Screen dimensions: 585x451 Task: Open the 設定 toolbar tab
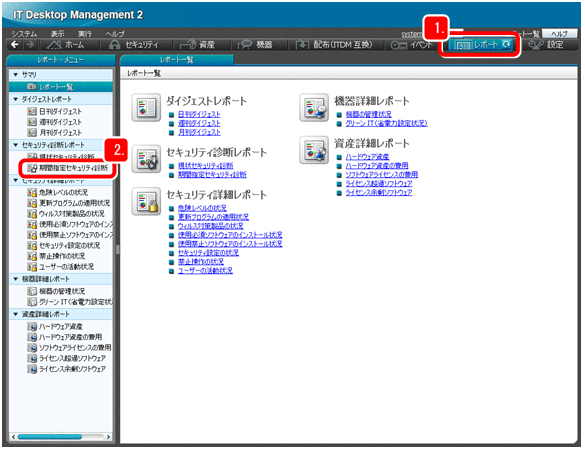click(x=546, y=45)
